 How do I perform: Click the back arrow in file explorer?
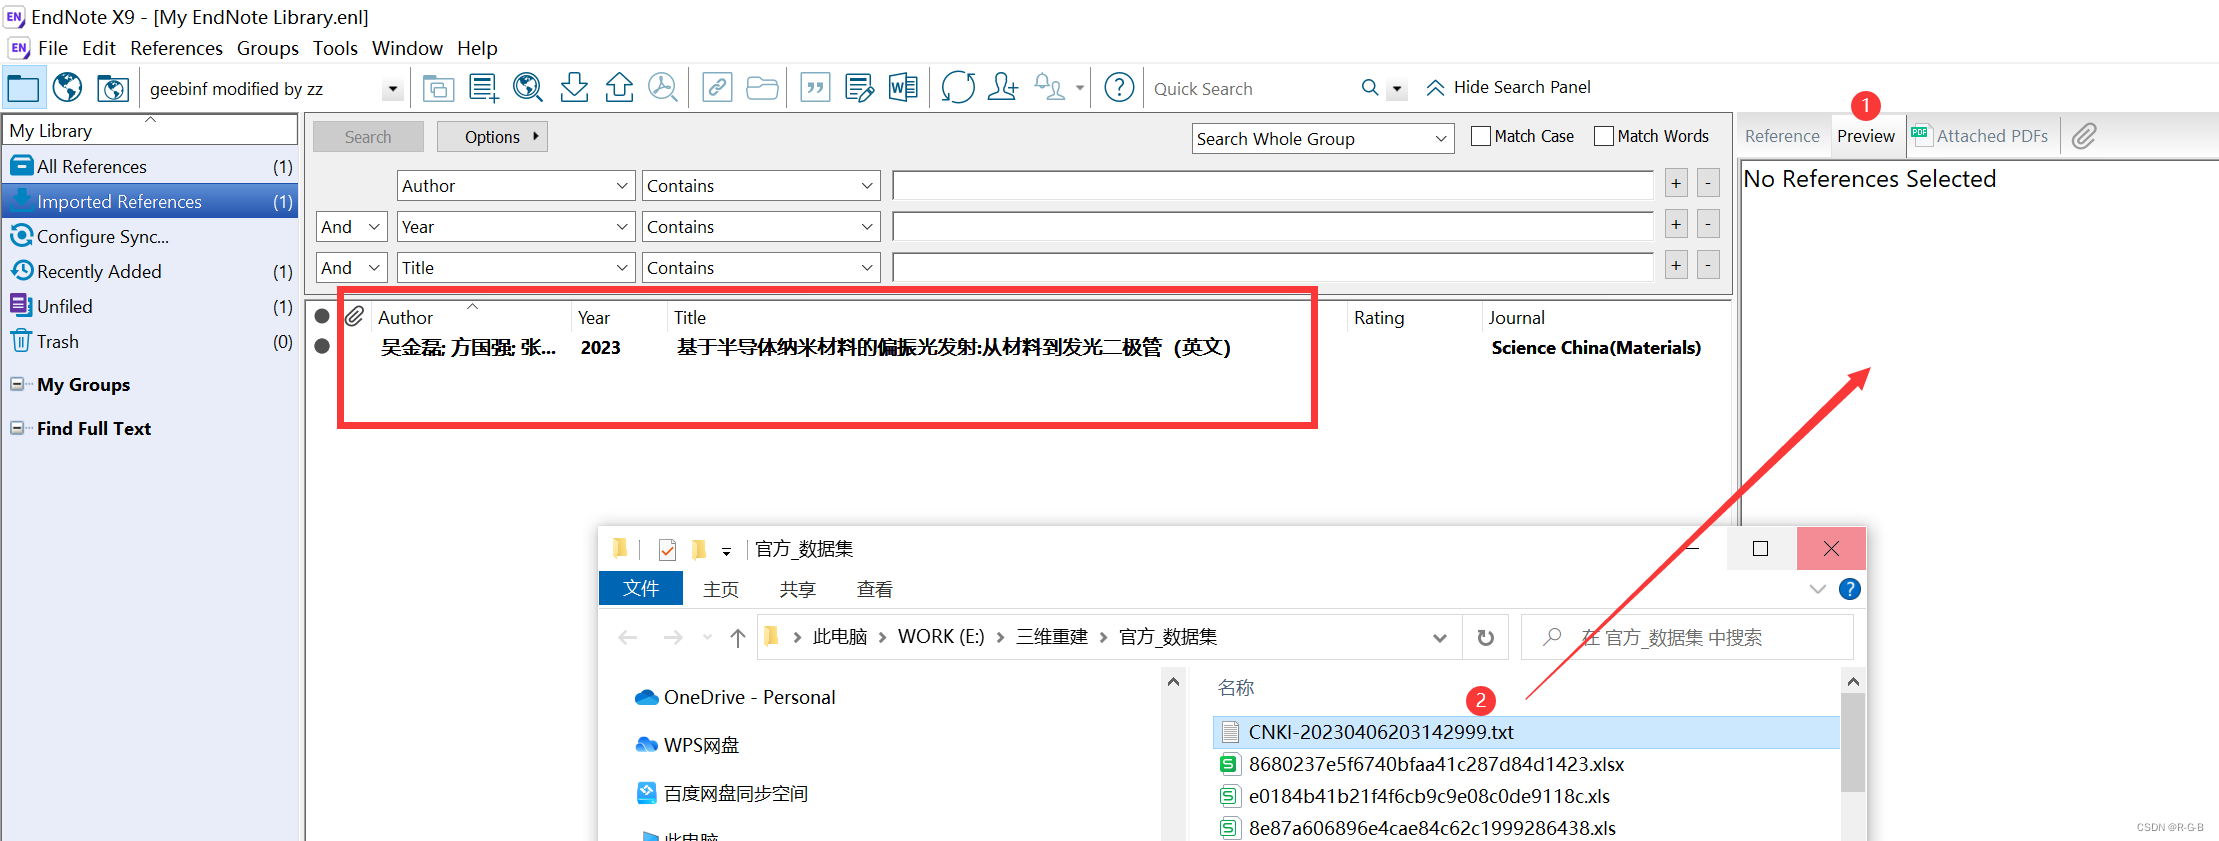628,638
